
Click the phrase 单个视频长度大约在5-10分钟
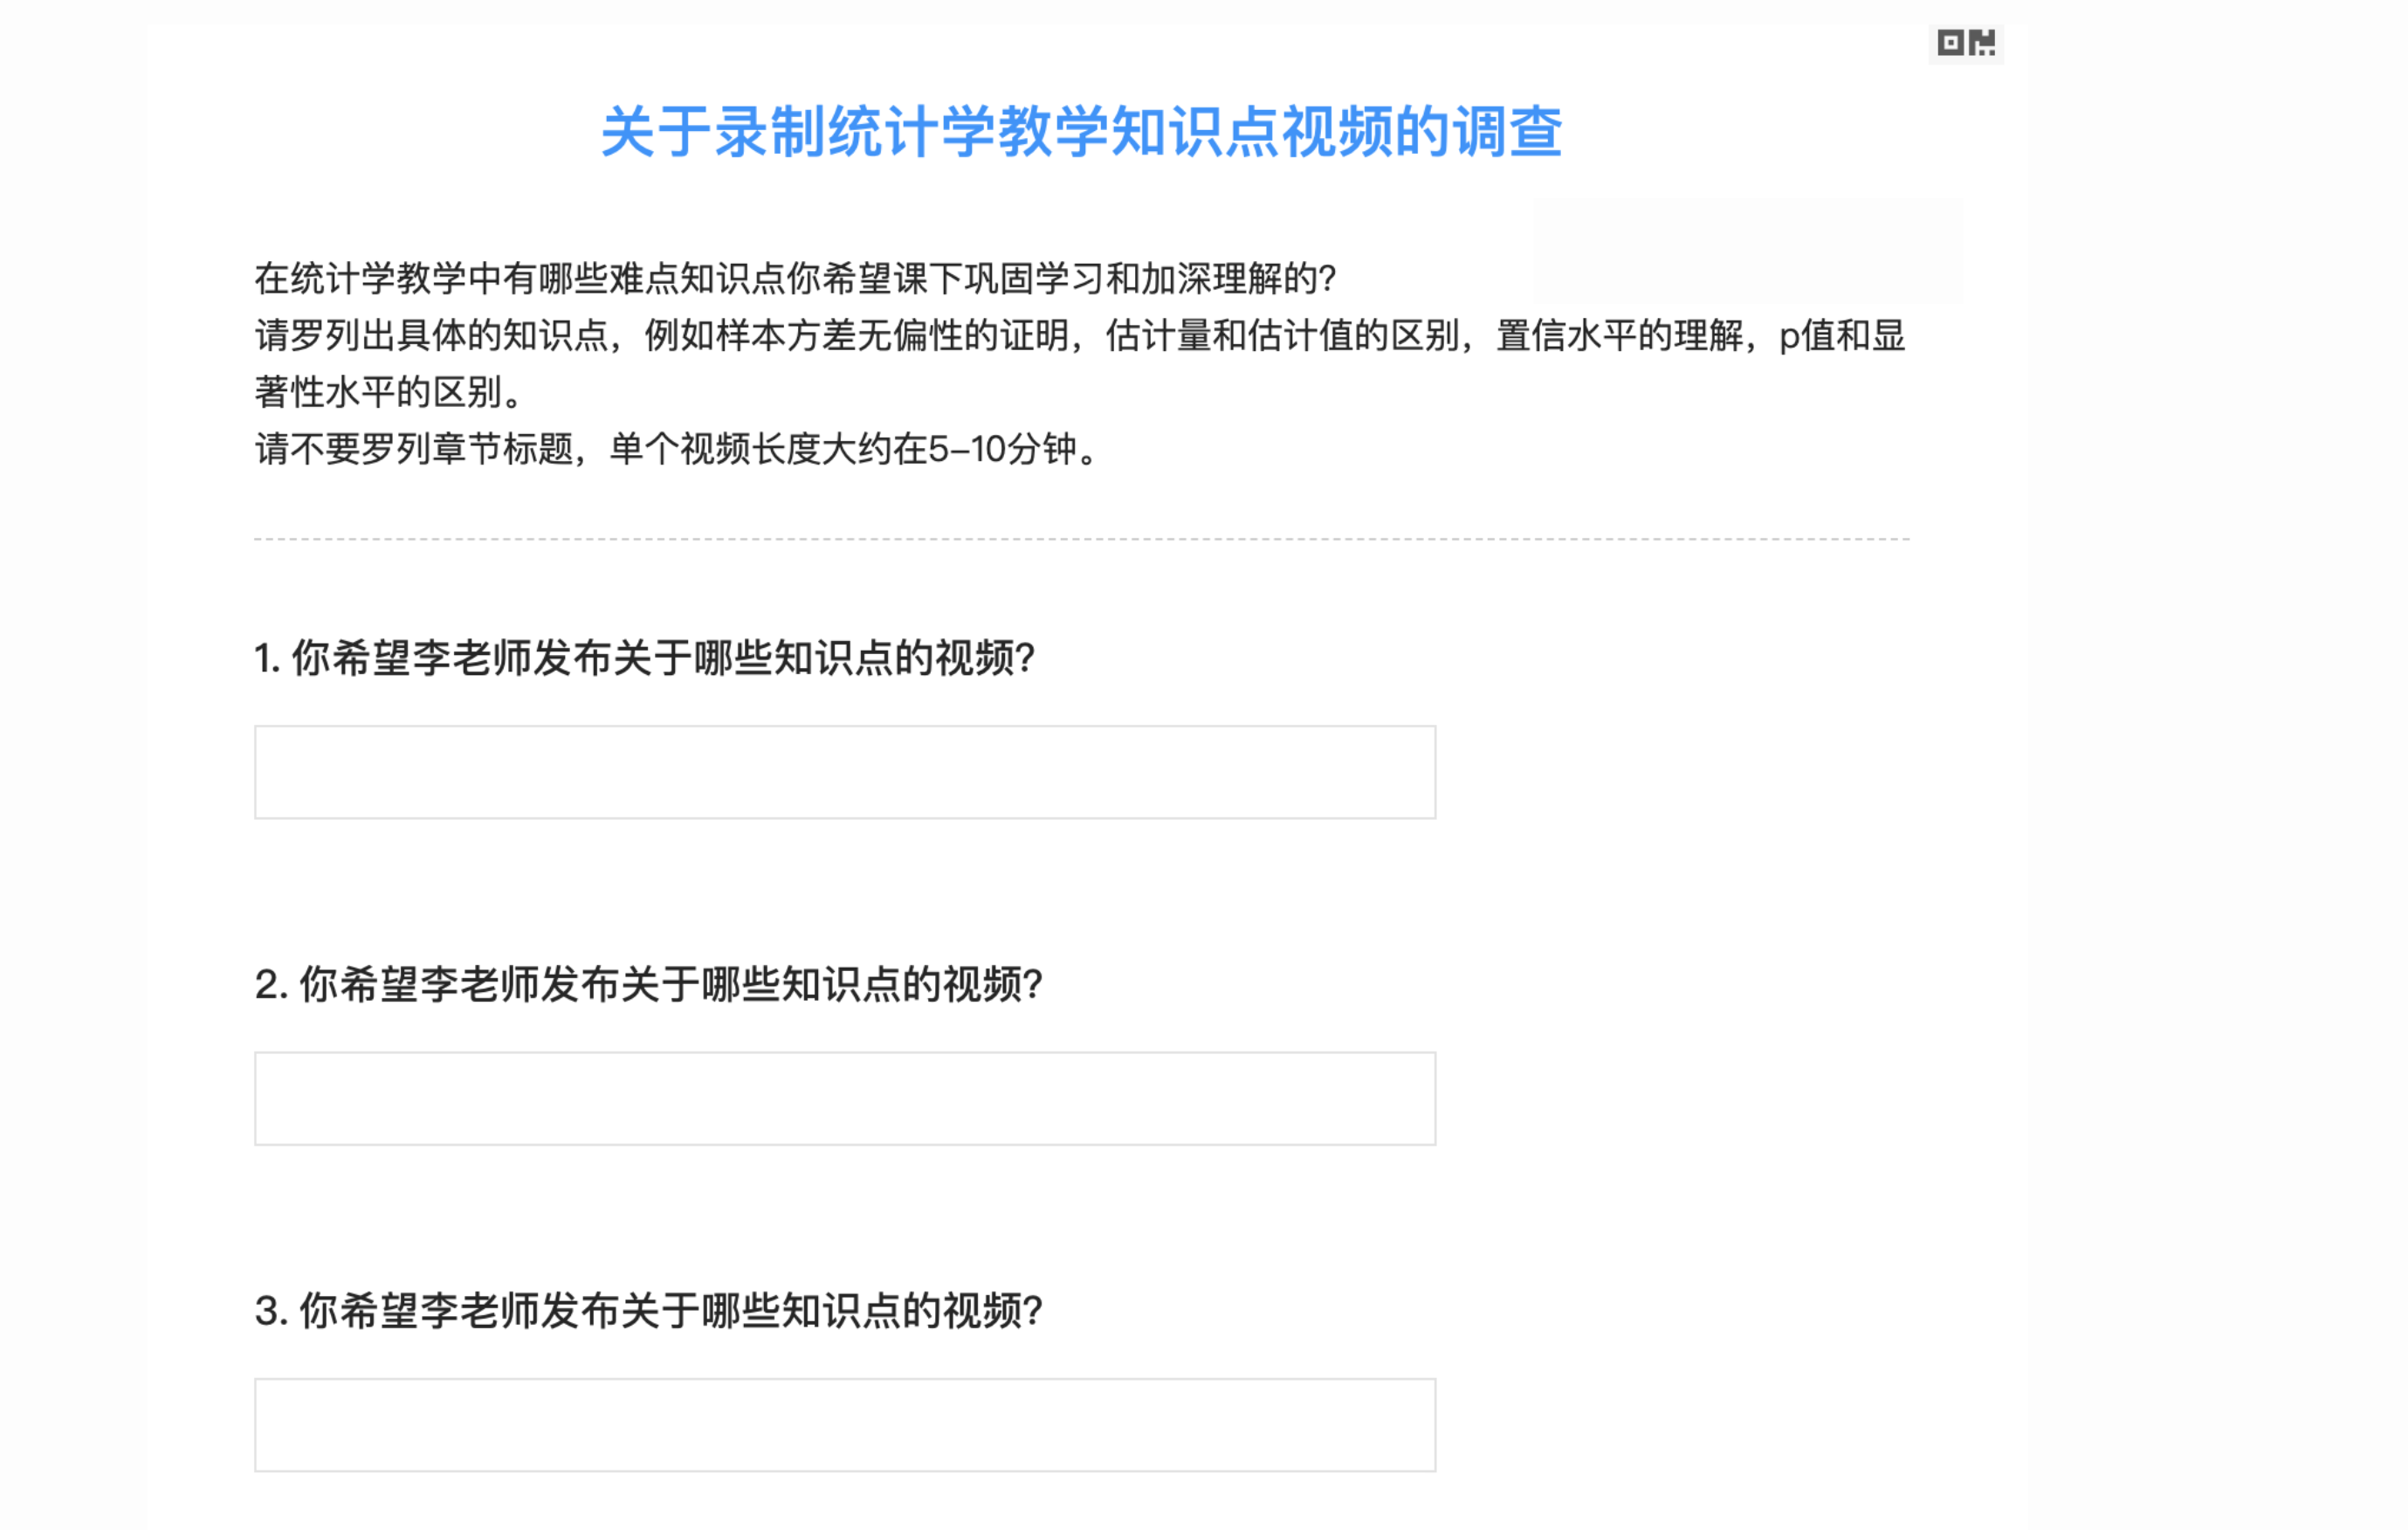(x=843, y=449)
